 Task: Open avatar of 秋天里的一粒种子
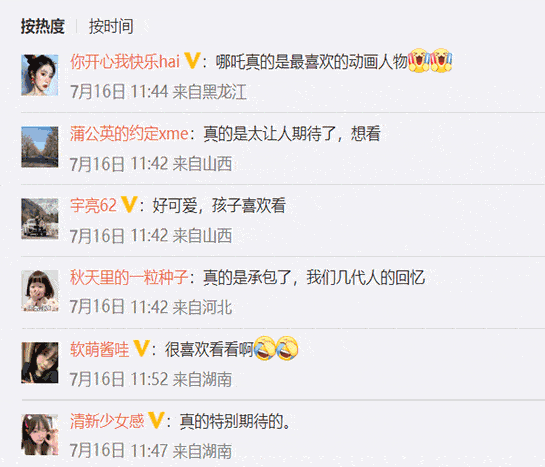(x=40, y=291)
